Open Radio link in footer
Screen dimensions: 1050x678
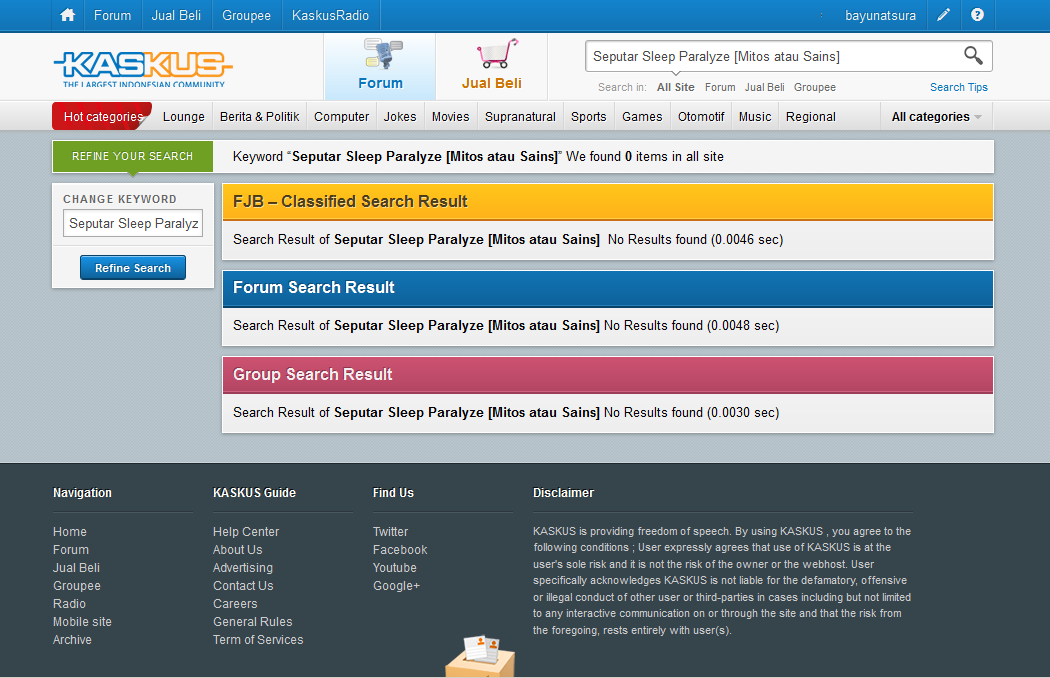(69, 604)
